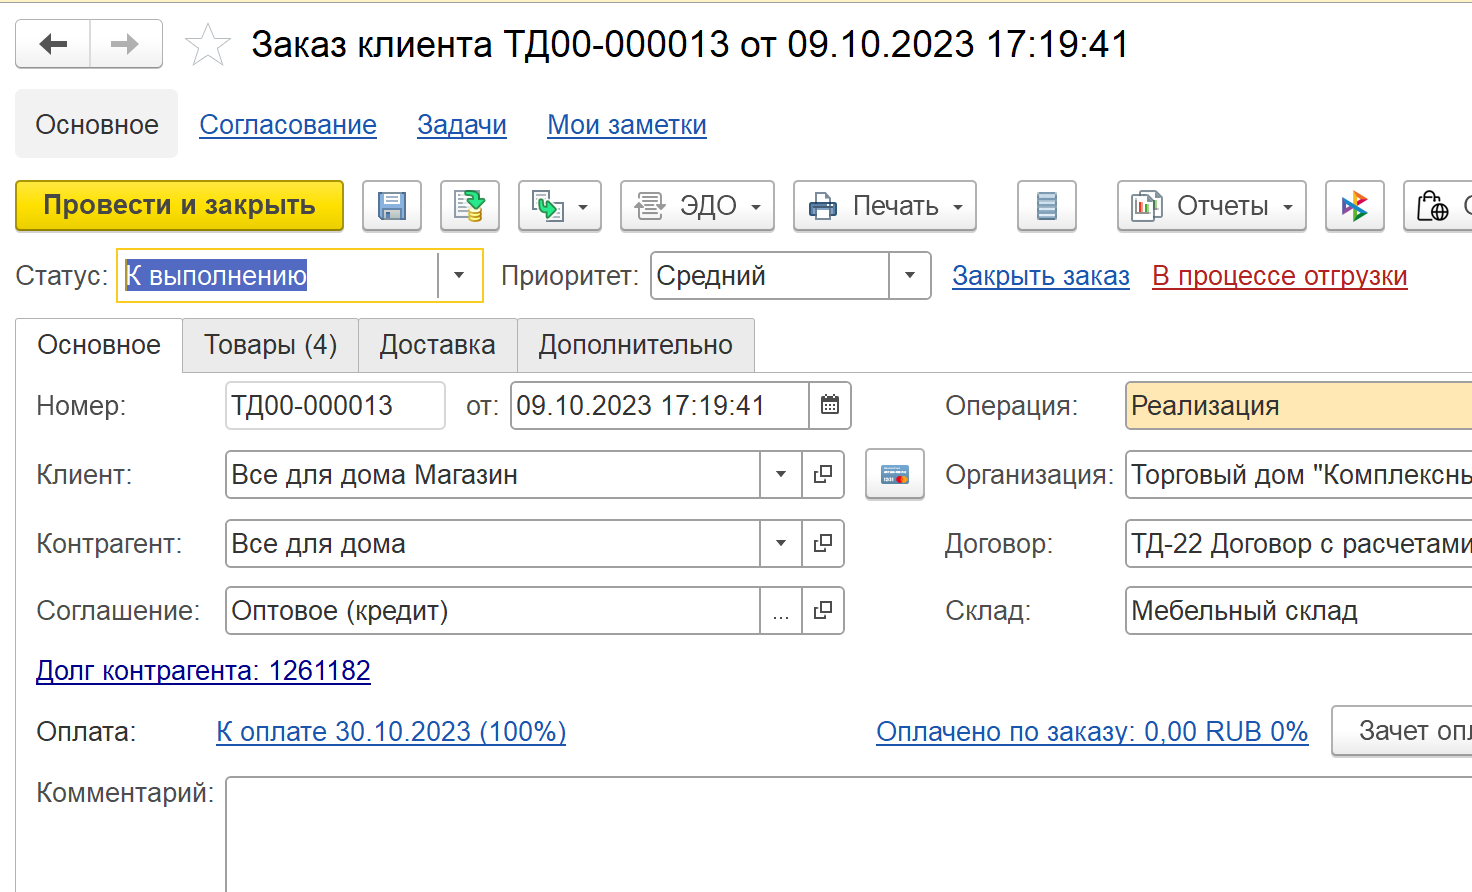The height and width of the screenshot is (892, 1472).
Task: Select the top Основное navigation section
Action: 97,125
